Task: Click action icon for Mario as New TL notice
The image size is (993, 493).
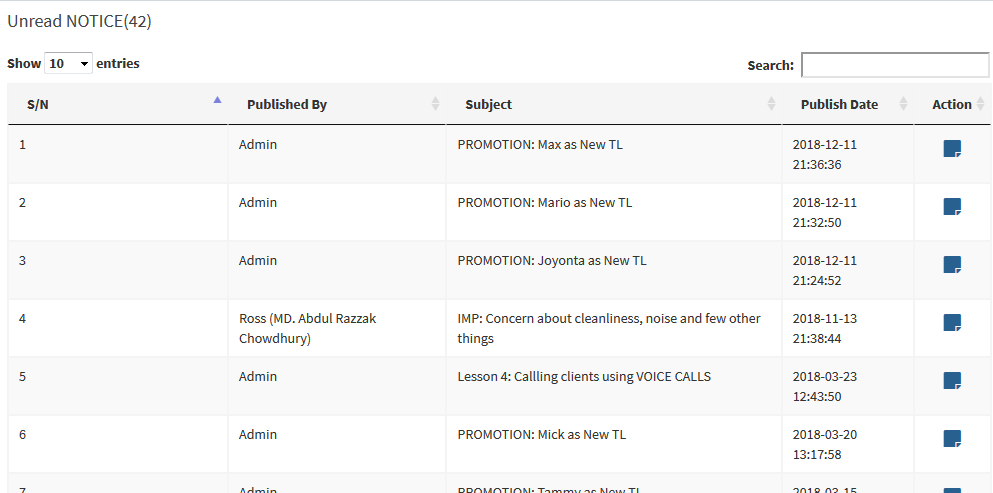Action: click(x=952, y=207)
